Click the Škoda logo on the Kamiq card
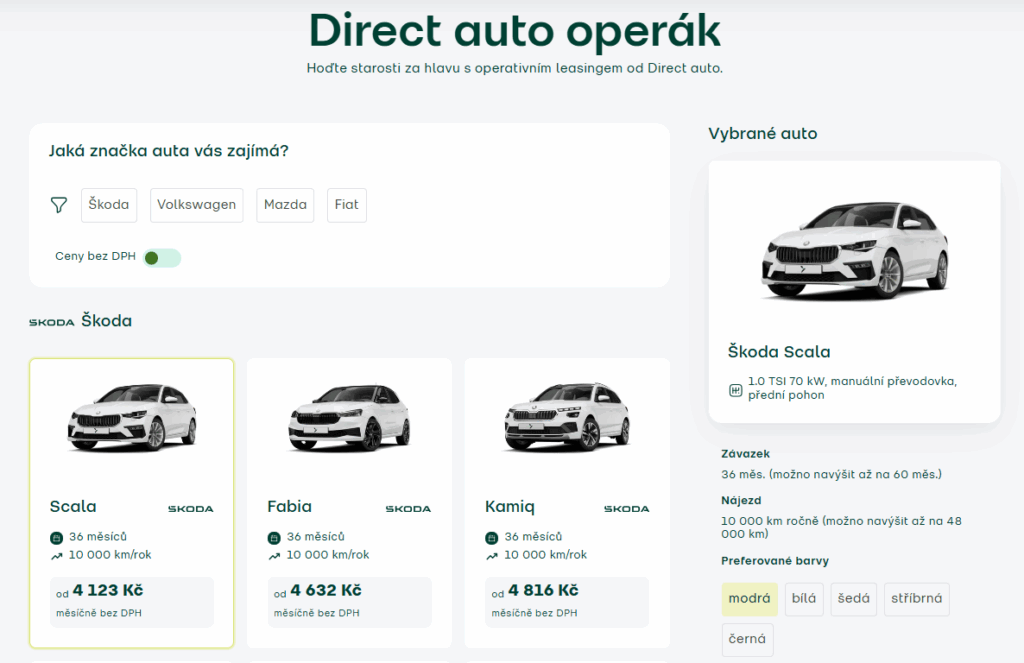The height and width of the screenshot is (663, 1024). coord(627,508)
